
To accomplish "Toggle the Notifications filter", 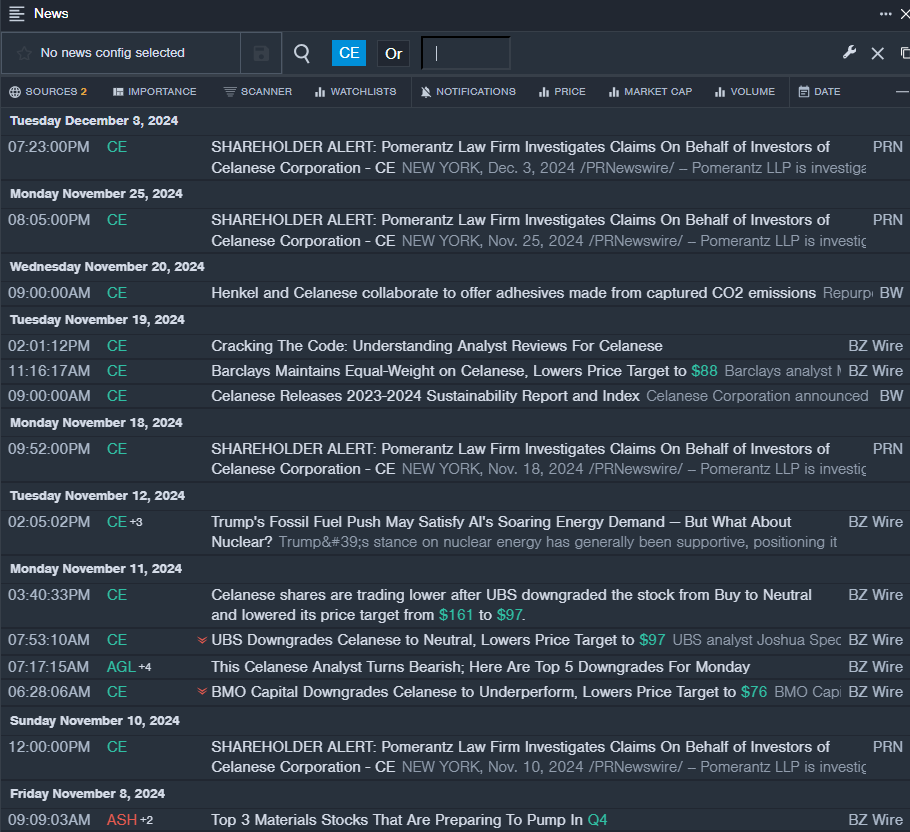I will (467, 92).
